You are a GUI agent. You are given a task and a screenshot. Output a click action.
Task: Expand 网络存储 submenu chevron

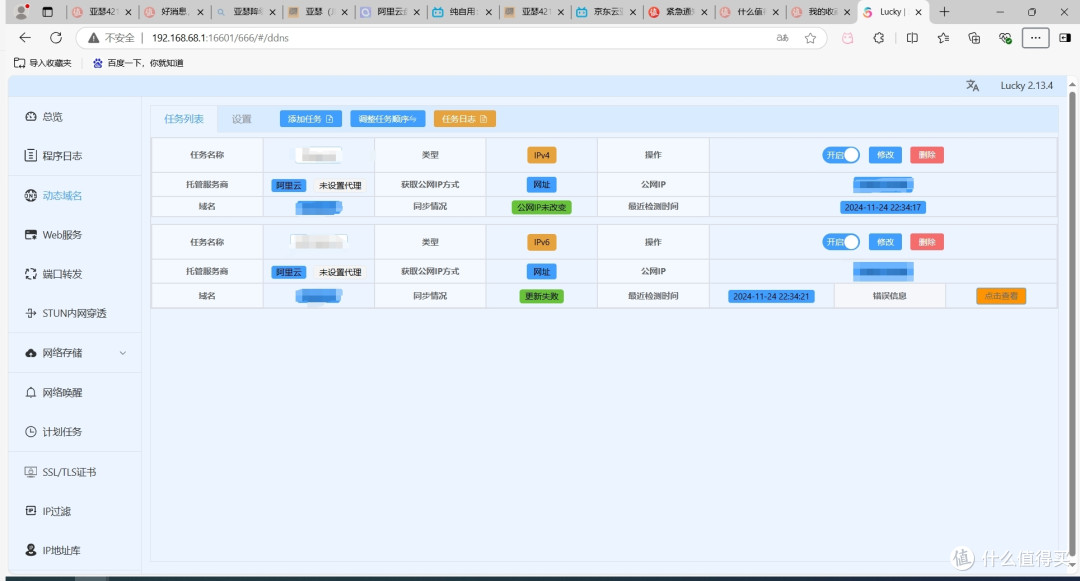click(x=123, y=353)
